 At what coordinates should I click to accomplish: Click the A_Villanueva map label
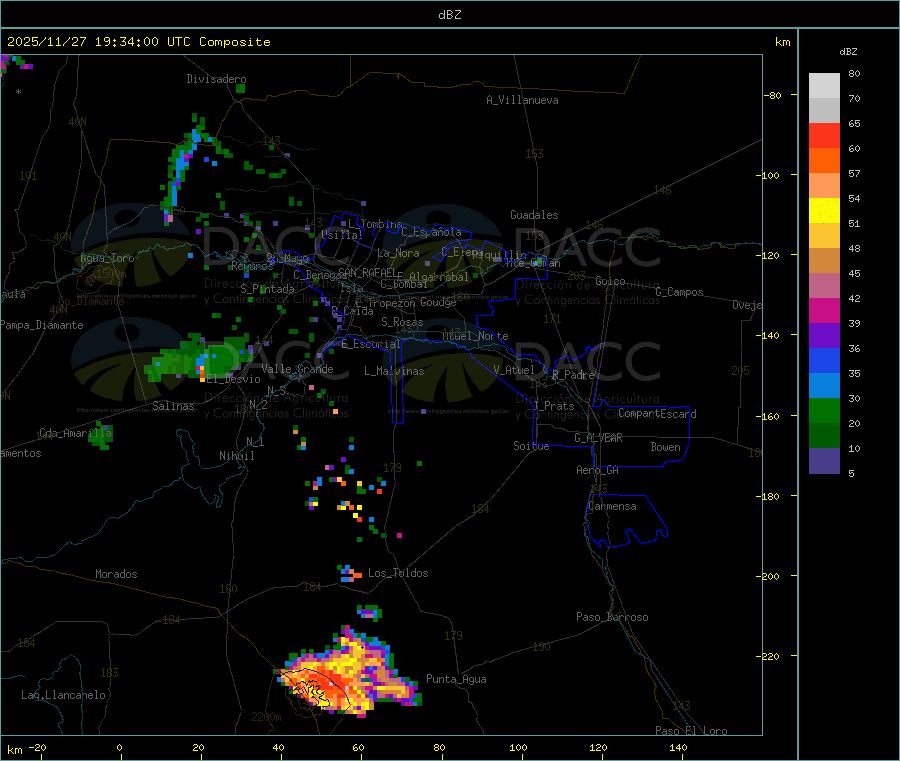pyautogui.click(x=522, y=100)
